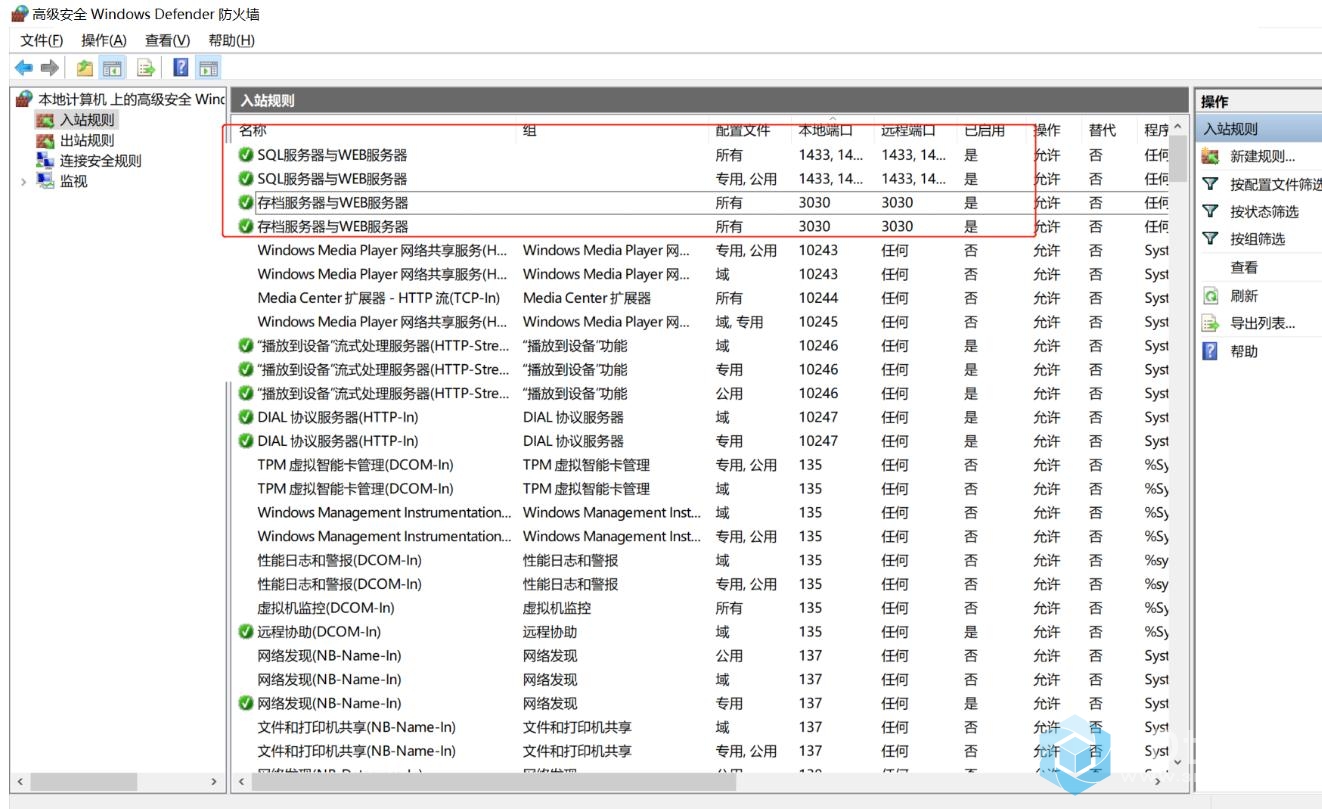Select rule TPM 虚拟智能卡管理(DCOM-In) with 域 profile
The width and height of the screenshot is (1322, 809).
click(x=355, y=489)
